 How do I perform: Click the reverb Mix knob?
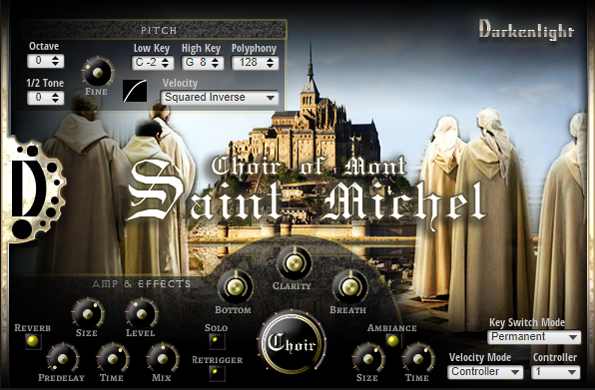click(x=162, y=359)
